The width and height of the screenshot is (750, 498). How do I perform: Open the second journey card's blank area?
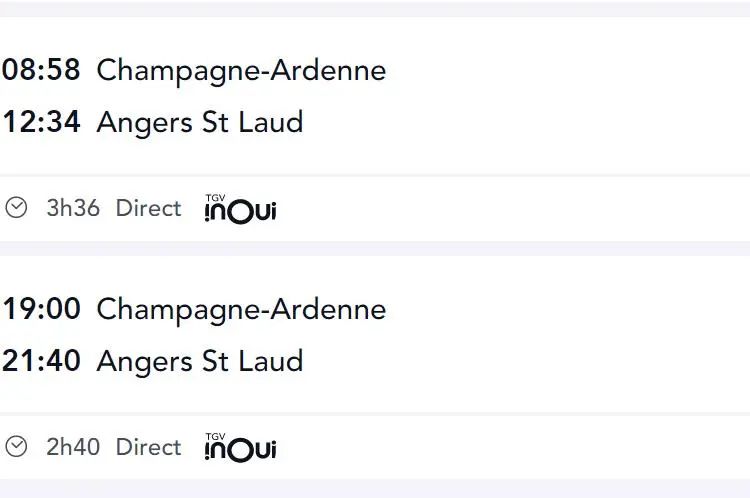[564, 335]
